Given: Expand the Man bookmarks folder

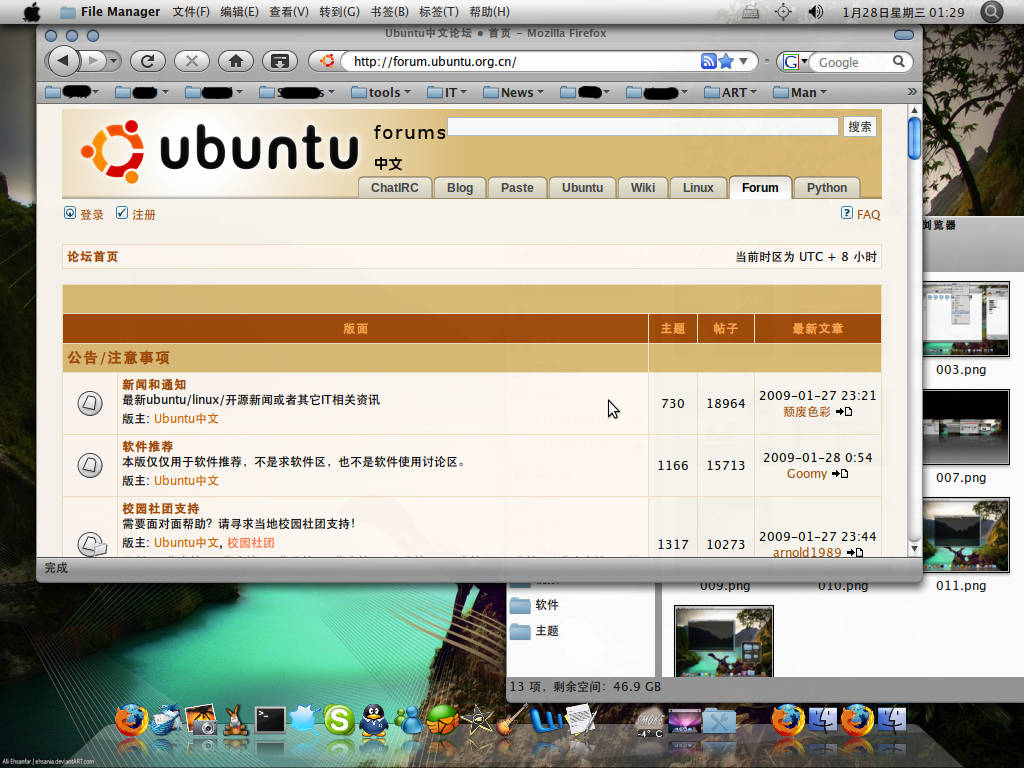Looking at the screenshot, I should [x=800, y=93].
